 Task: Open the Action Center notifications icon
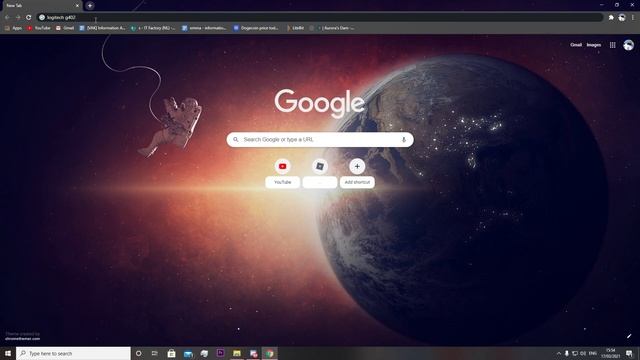pos(629,353)
